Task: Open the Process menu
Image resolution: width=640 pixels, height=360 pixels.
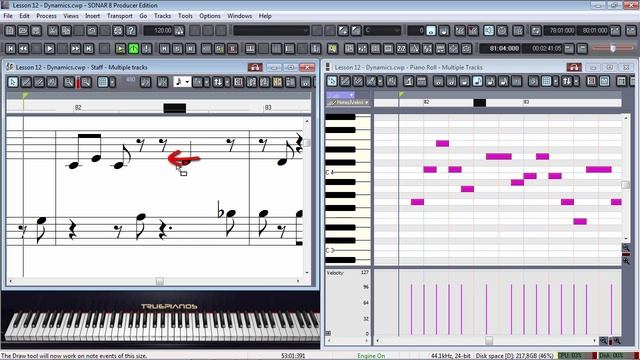Action: [46, 16]
